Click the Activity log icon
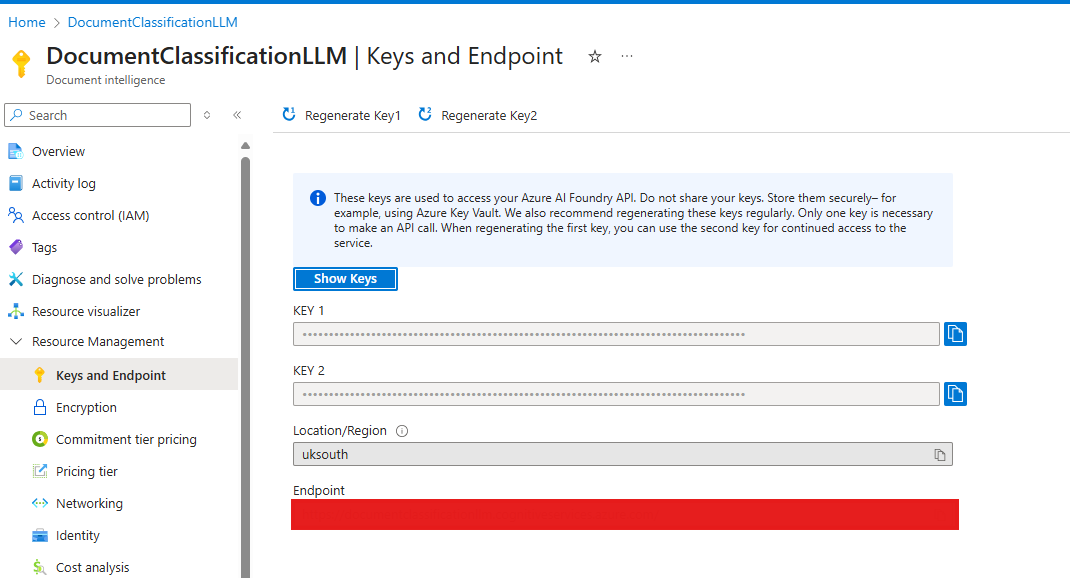Screen dimensions: 1070x578 (x=16, y=183)
